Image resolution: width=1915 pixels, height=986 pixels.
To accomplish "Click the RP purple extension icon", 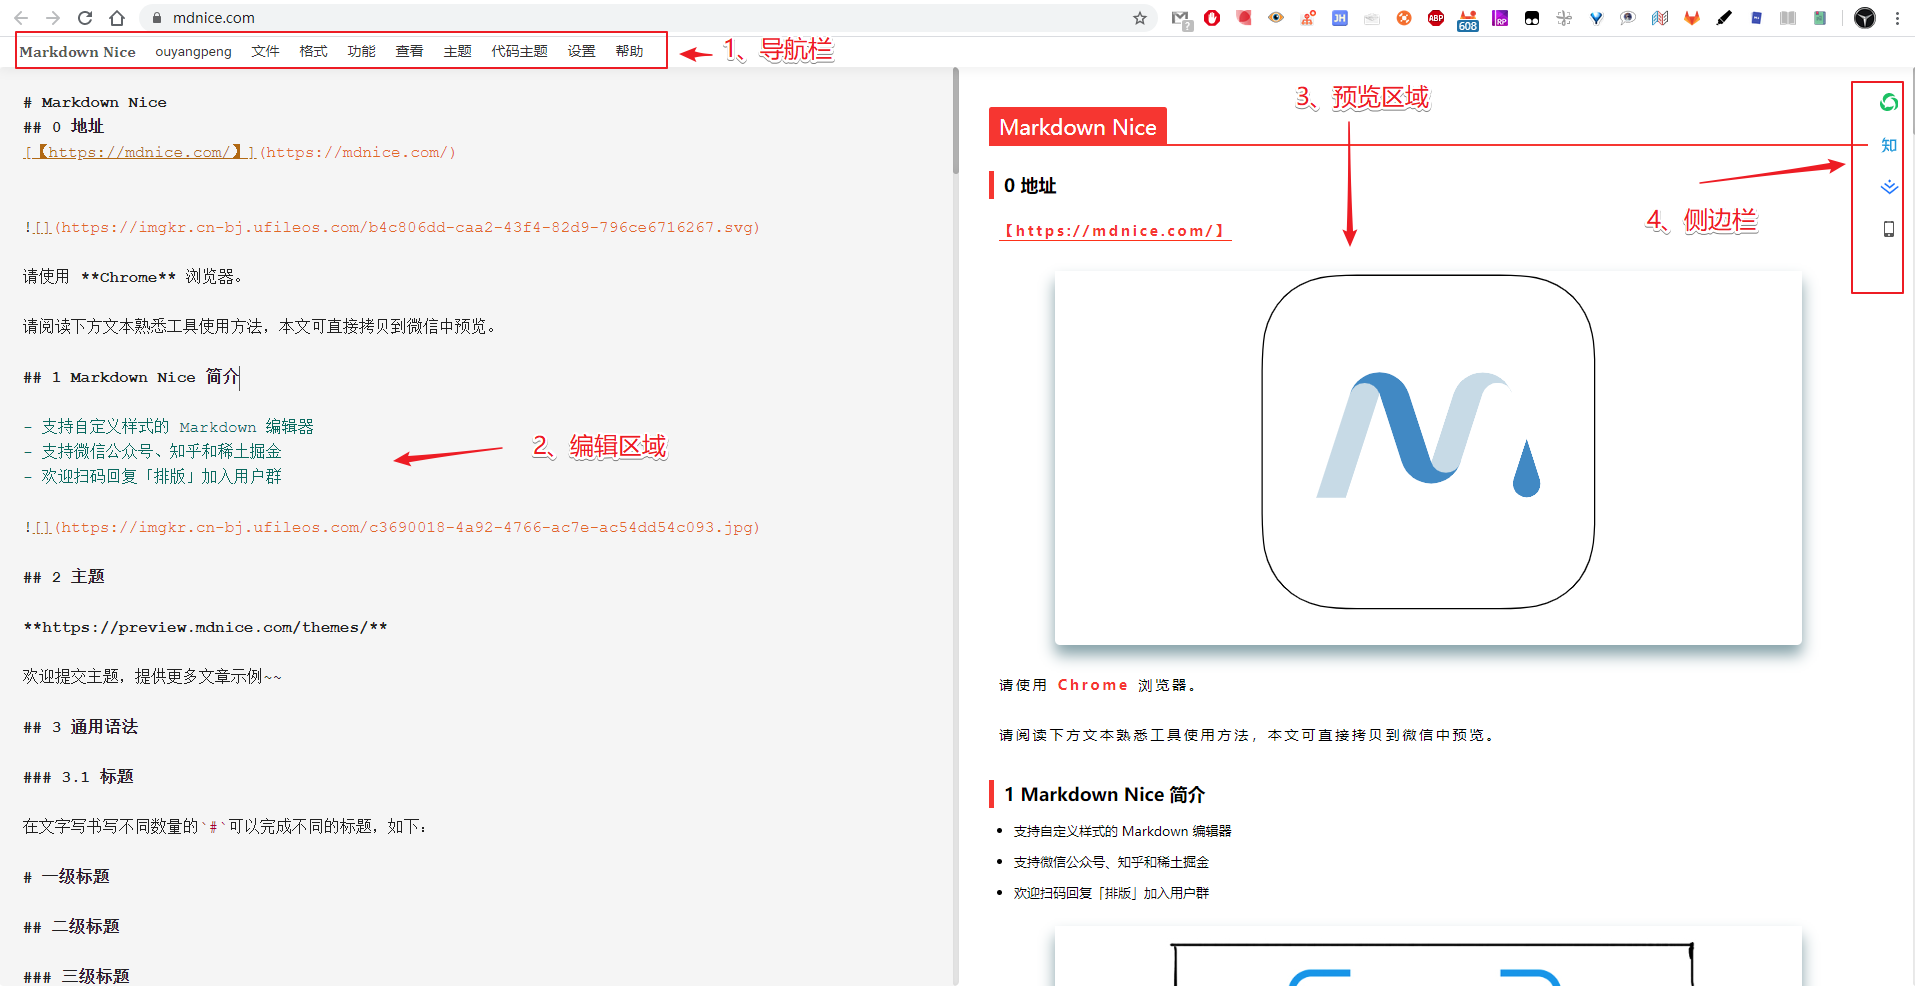I will [1499, 17].
